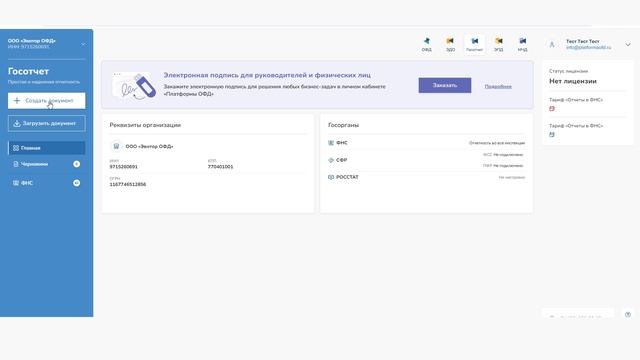Screen dimensions: 640x360
Task: Select the СФР row in Госорганы
Action: point(427,160)
